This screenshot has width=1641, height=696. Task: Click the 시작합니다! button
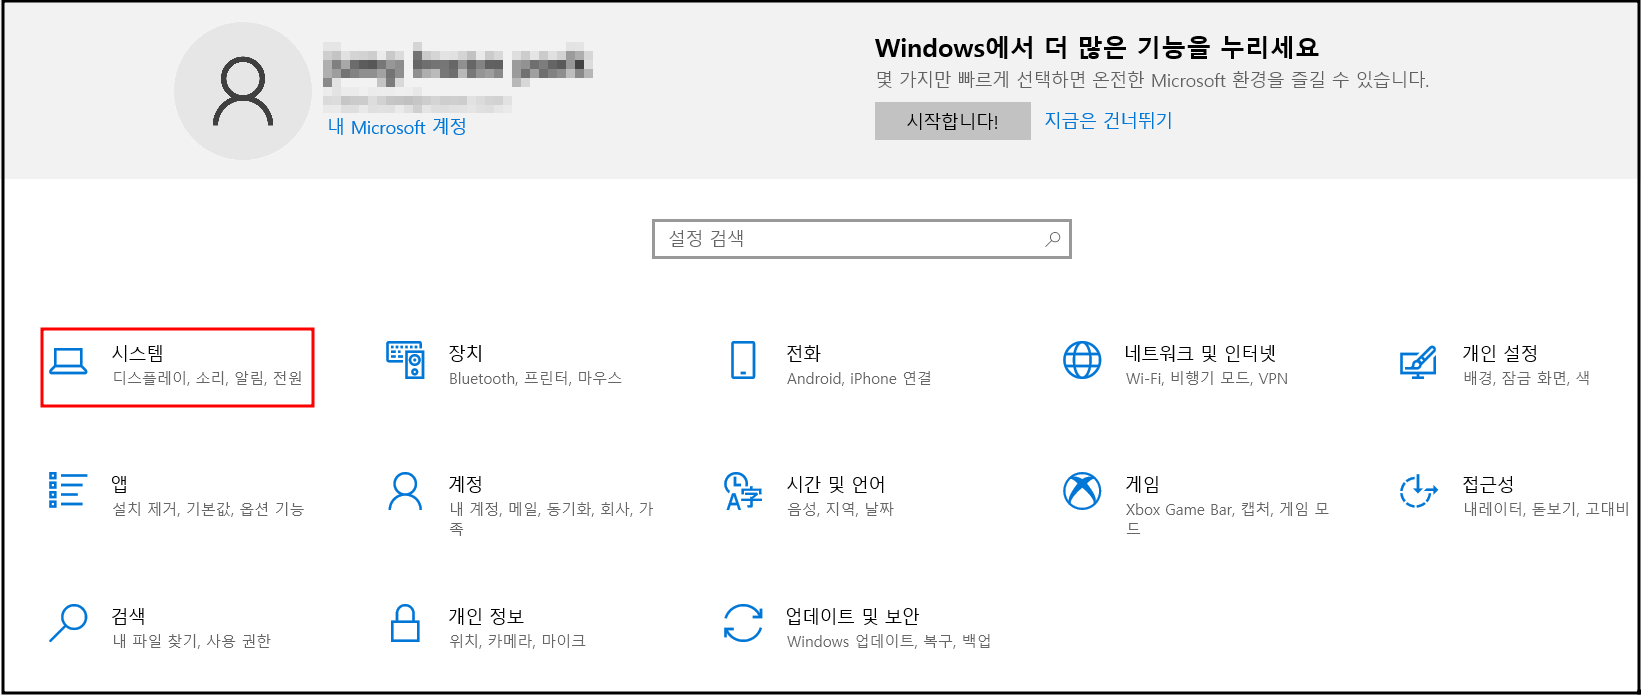coord(952,121)
